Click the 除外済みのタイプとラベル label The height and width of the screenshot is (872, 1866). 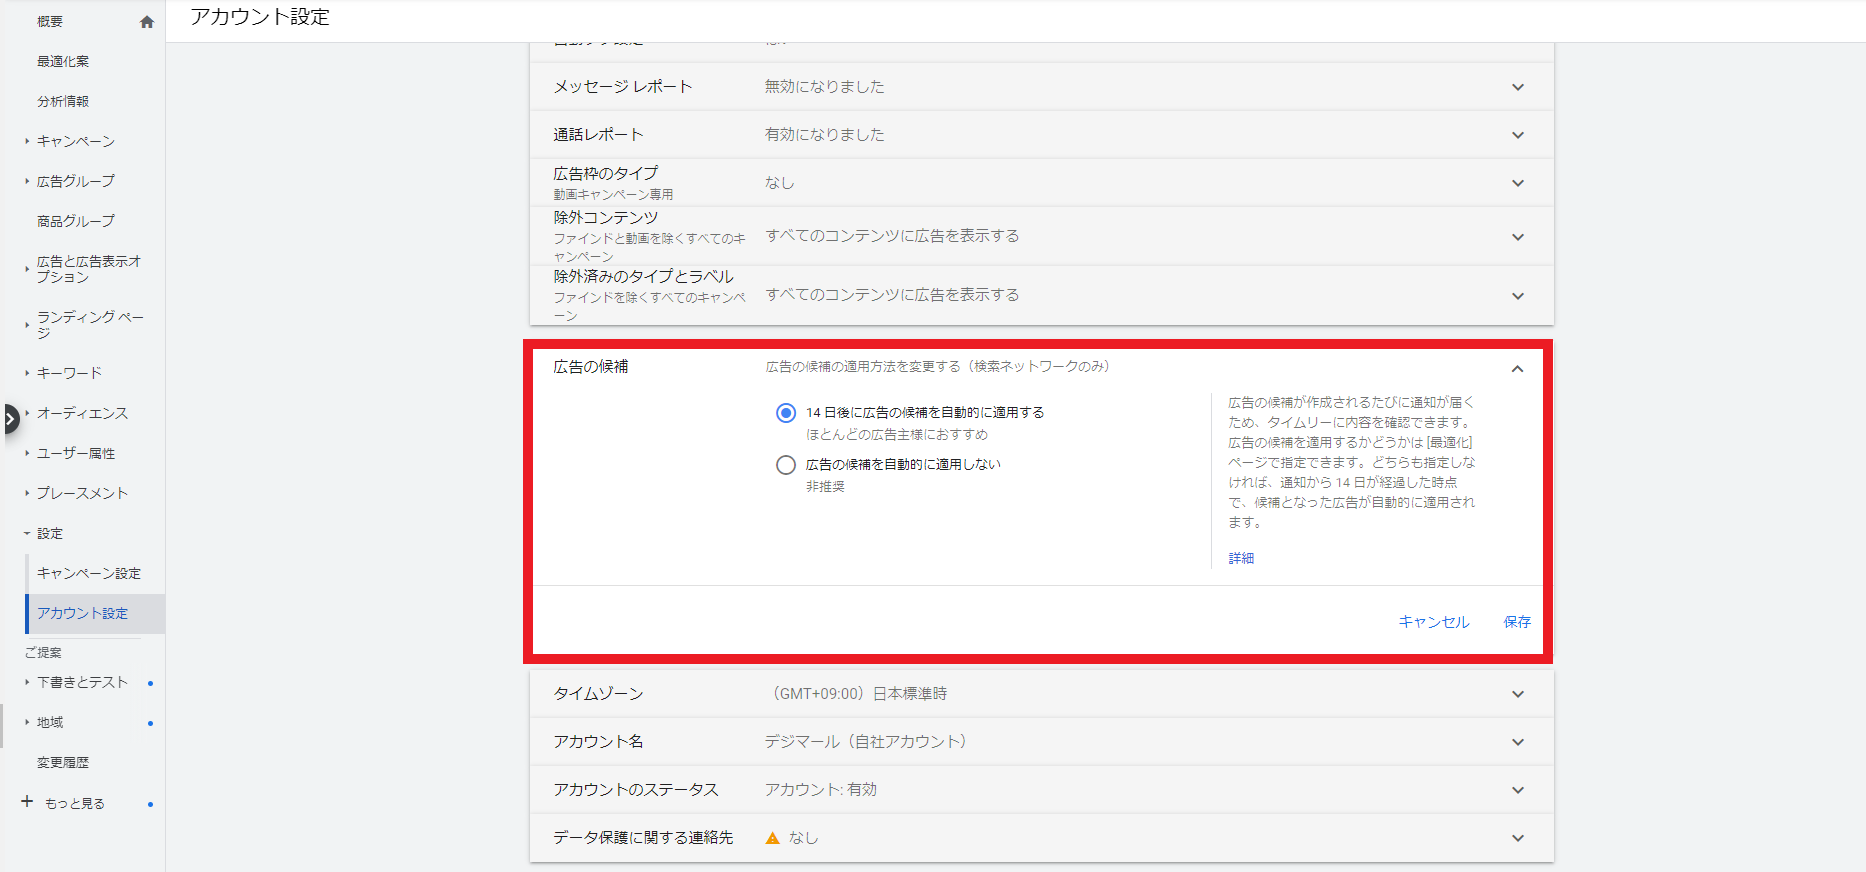click(x=644, y=276)
